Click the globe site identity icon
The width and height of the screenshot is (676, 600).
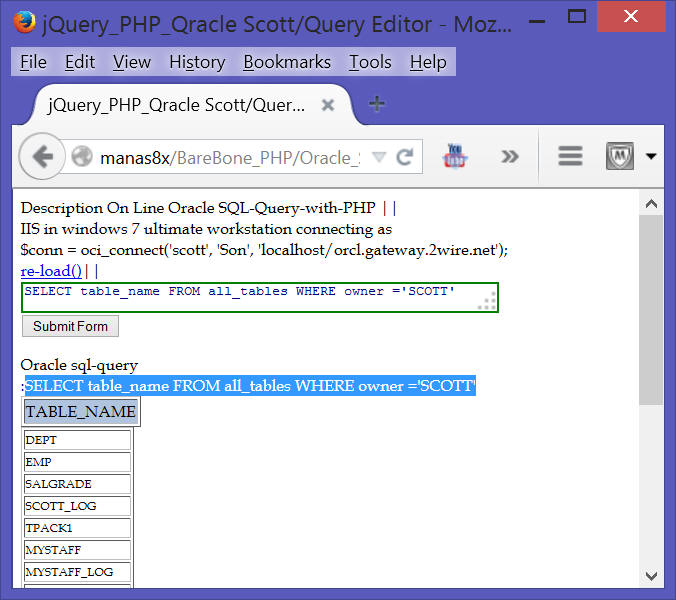[x=82, y=156]
